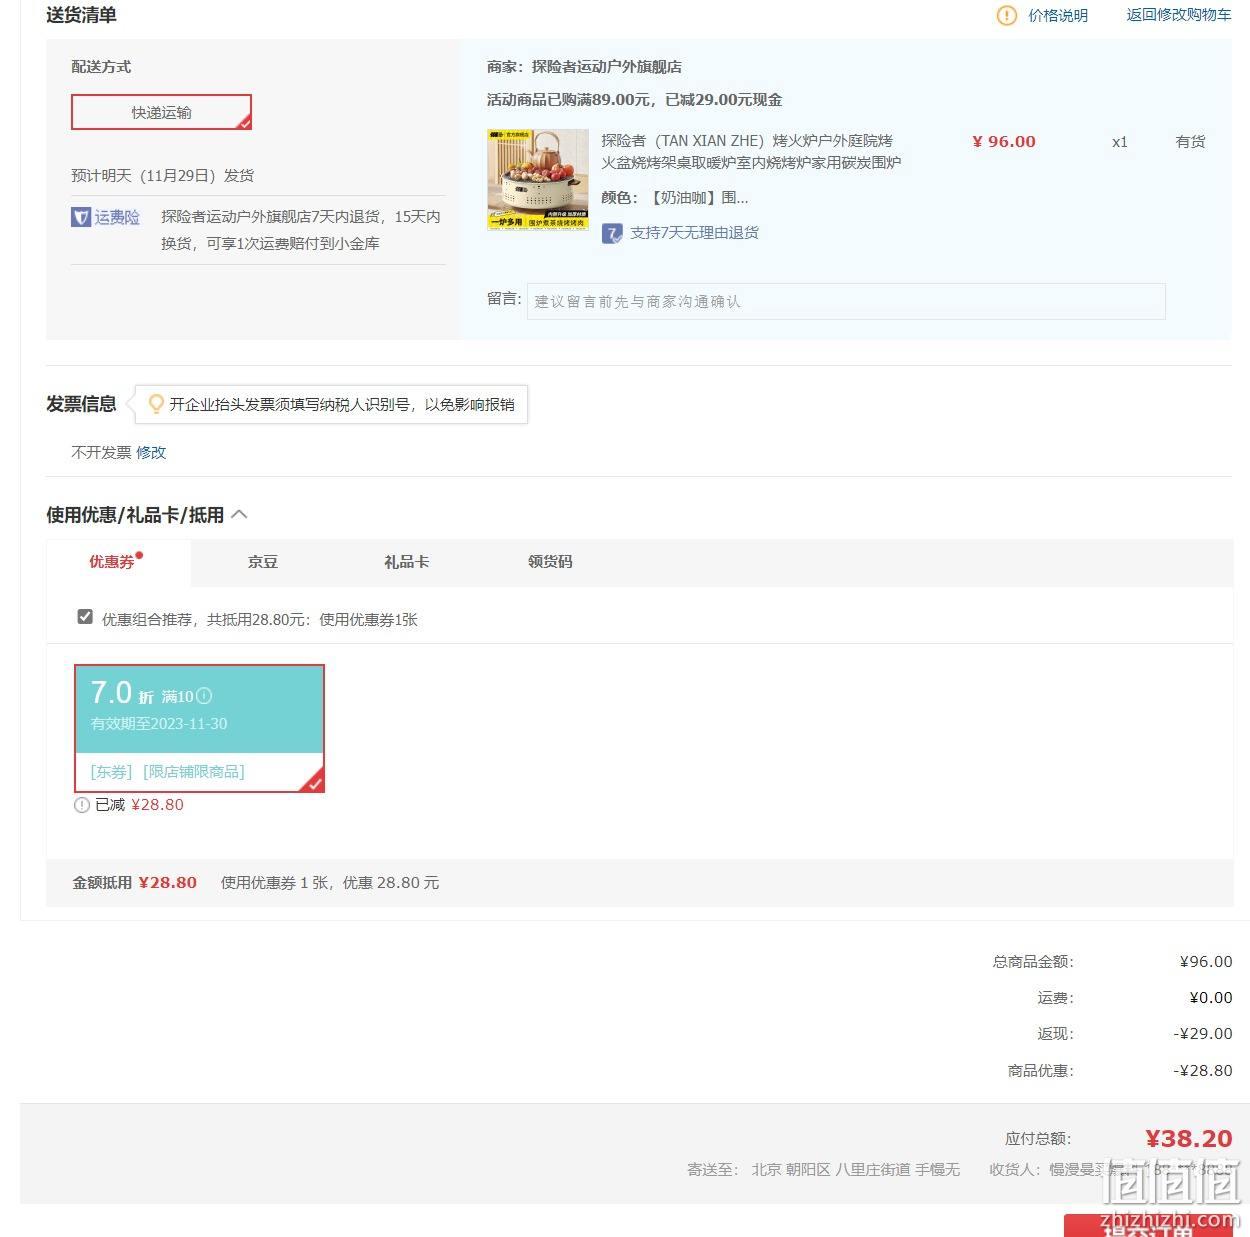This screenshot has height=1237, width=1250.
Task: Open the 领货码 tab
Action: [x=550, y=562]
